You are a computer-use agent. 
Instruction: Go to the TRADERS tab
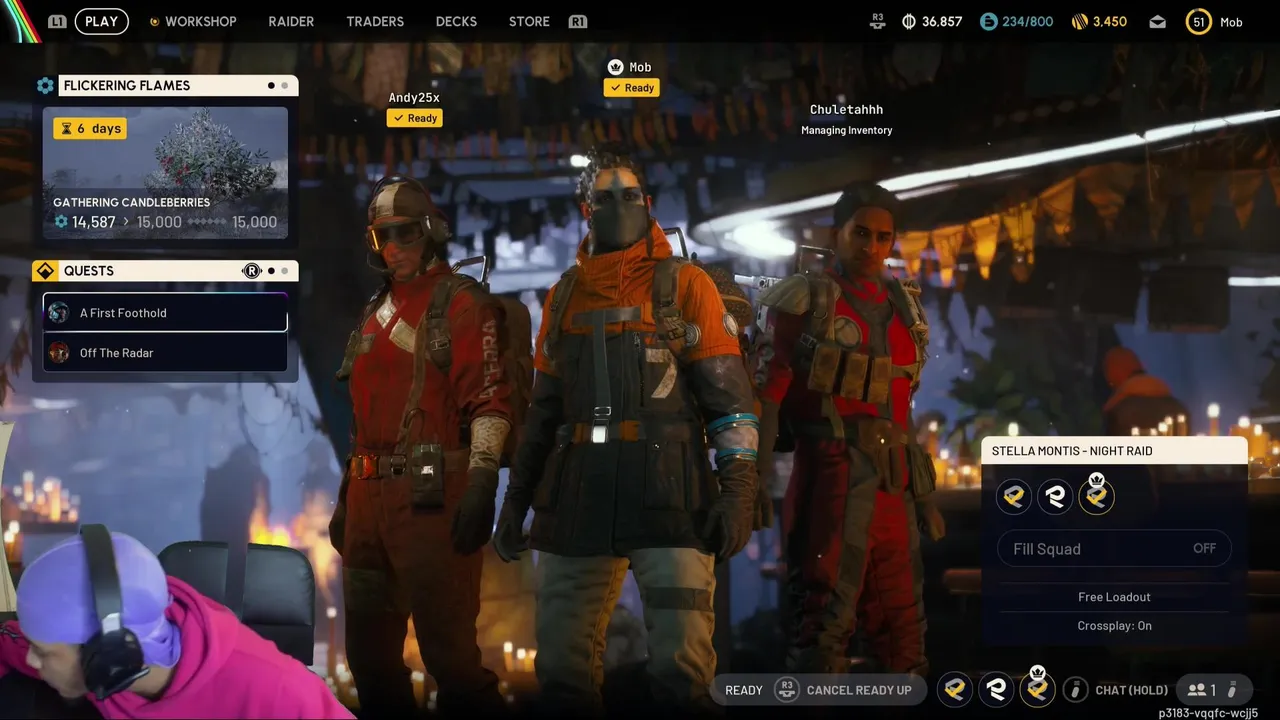point(375,21)
